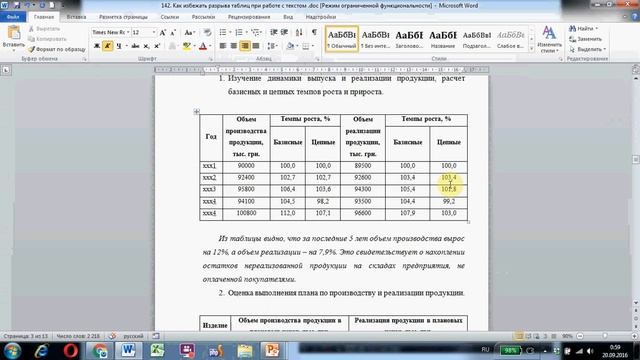Apply the Заголовок heading style

pos(409,39)
